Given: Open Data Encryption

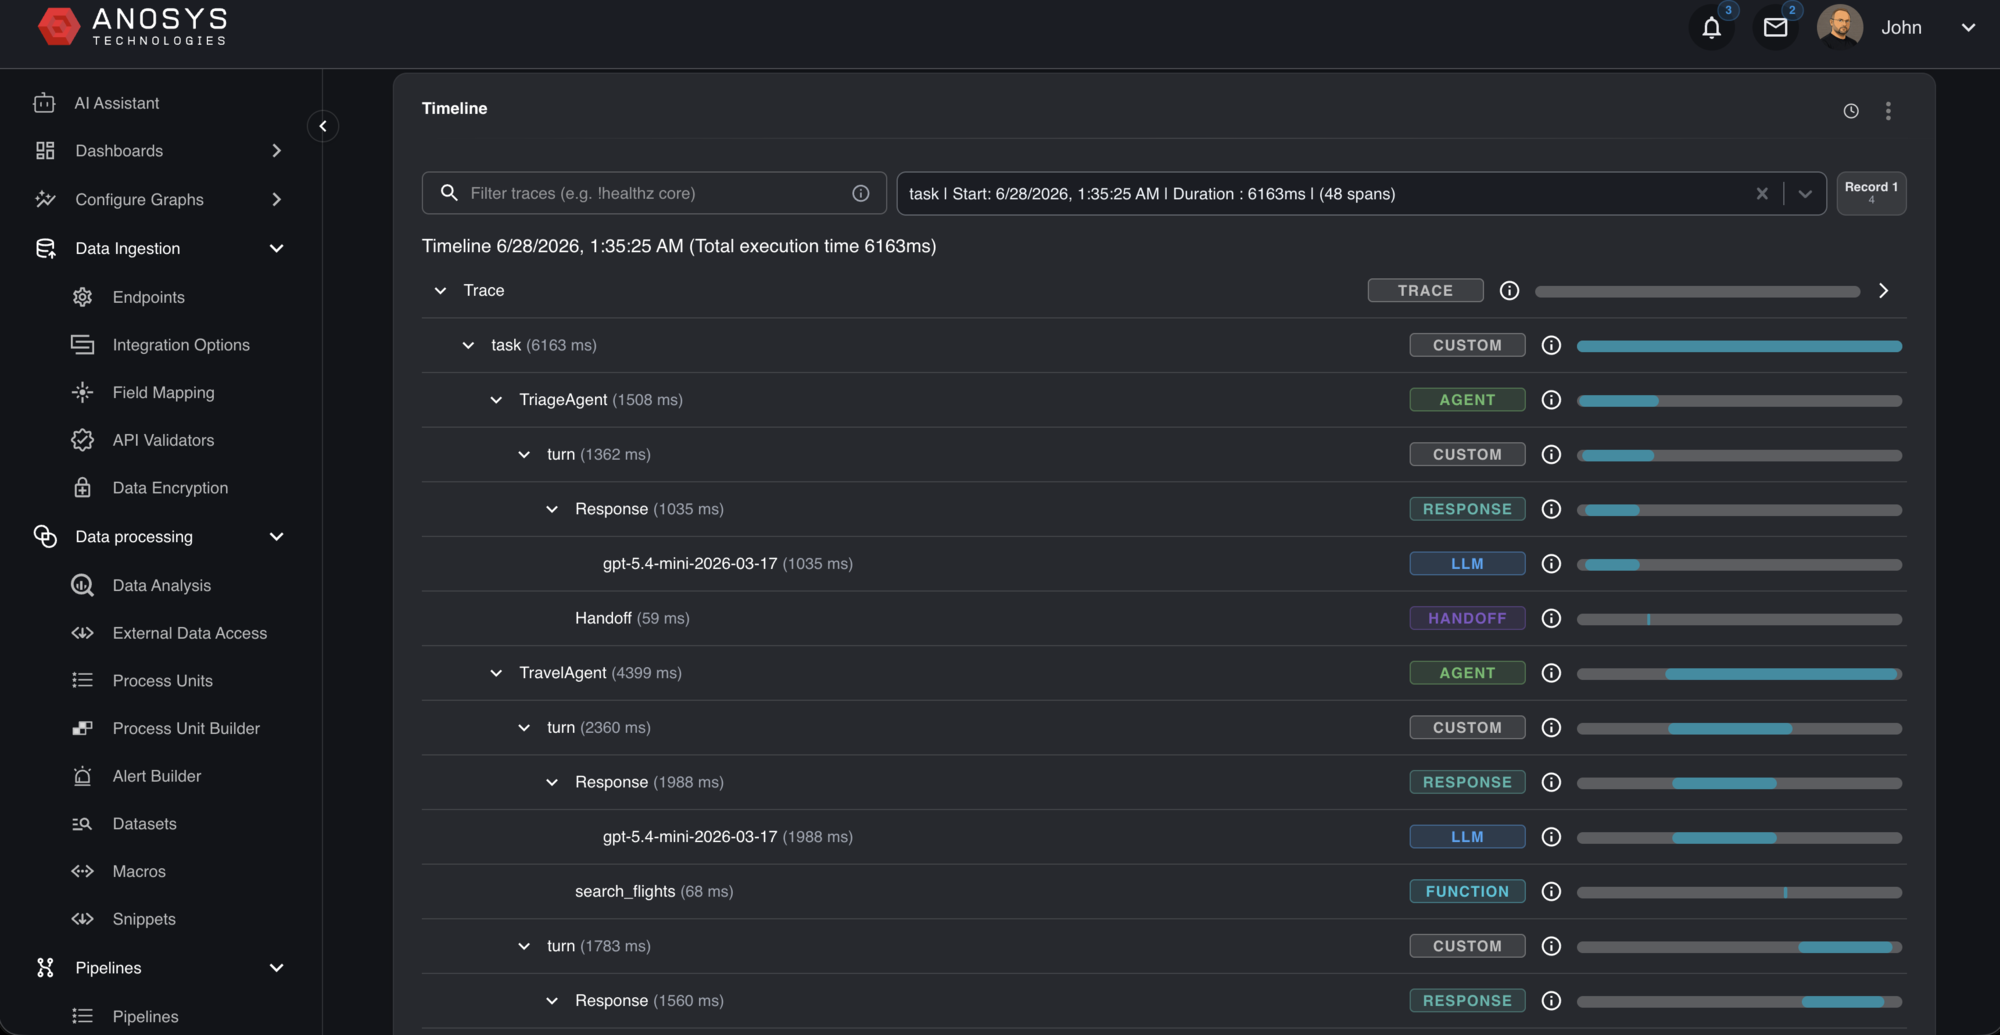Looking at the screenshot, I should pyautogui.click(x=170, y=488).
